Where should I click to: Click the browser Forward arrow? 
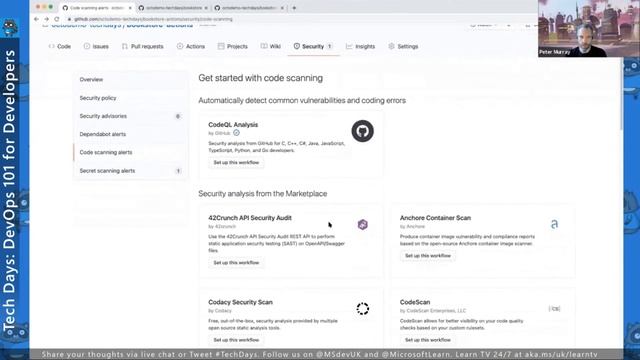tap(47, 19)
